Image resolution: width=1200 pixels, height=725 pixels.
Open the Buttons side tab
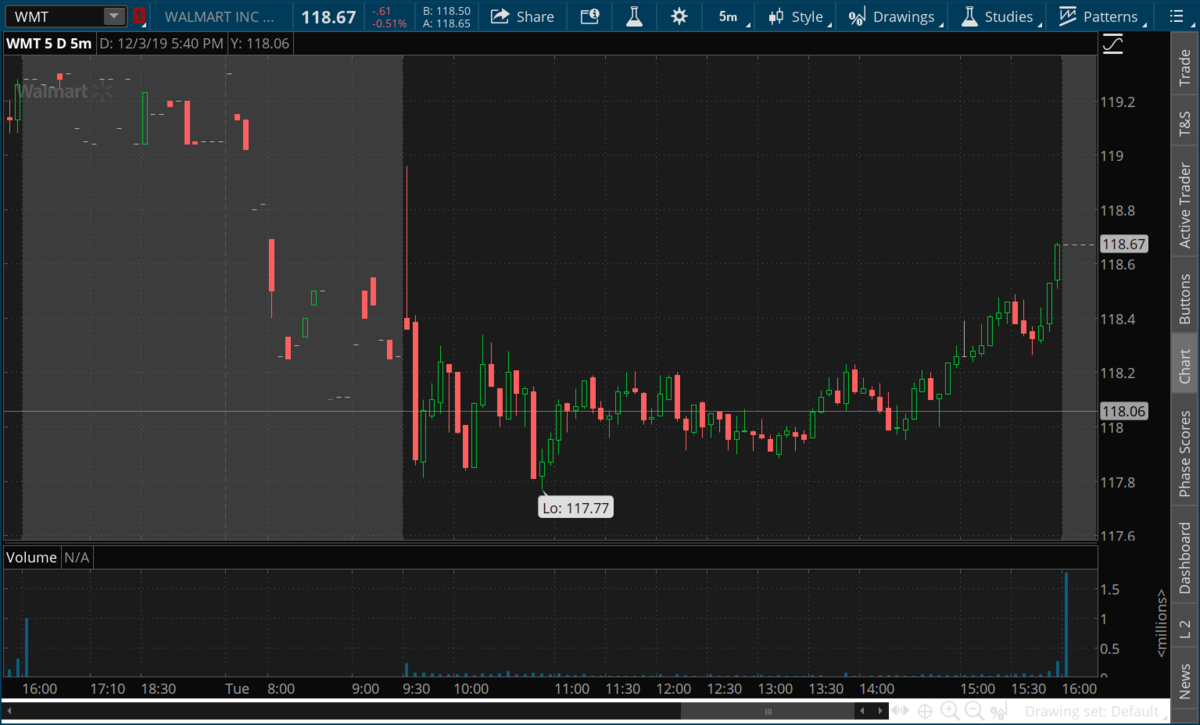point(1185,296)
